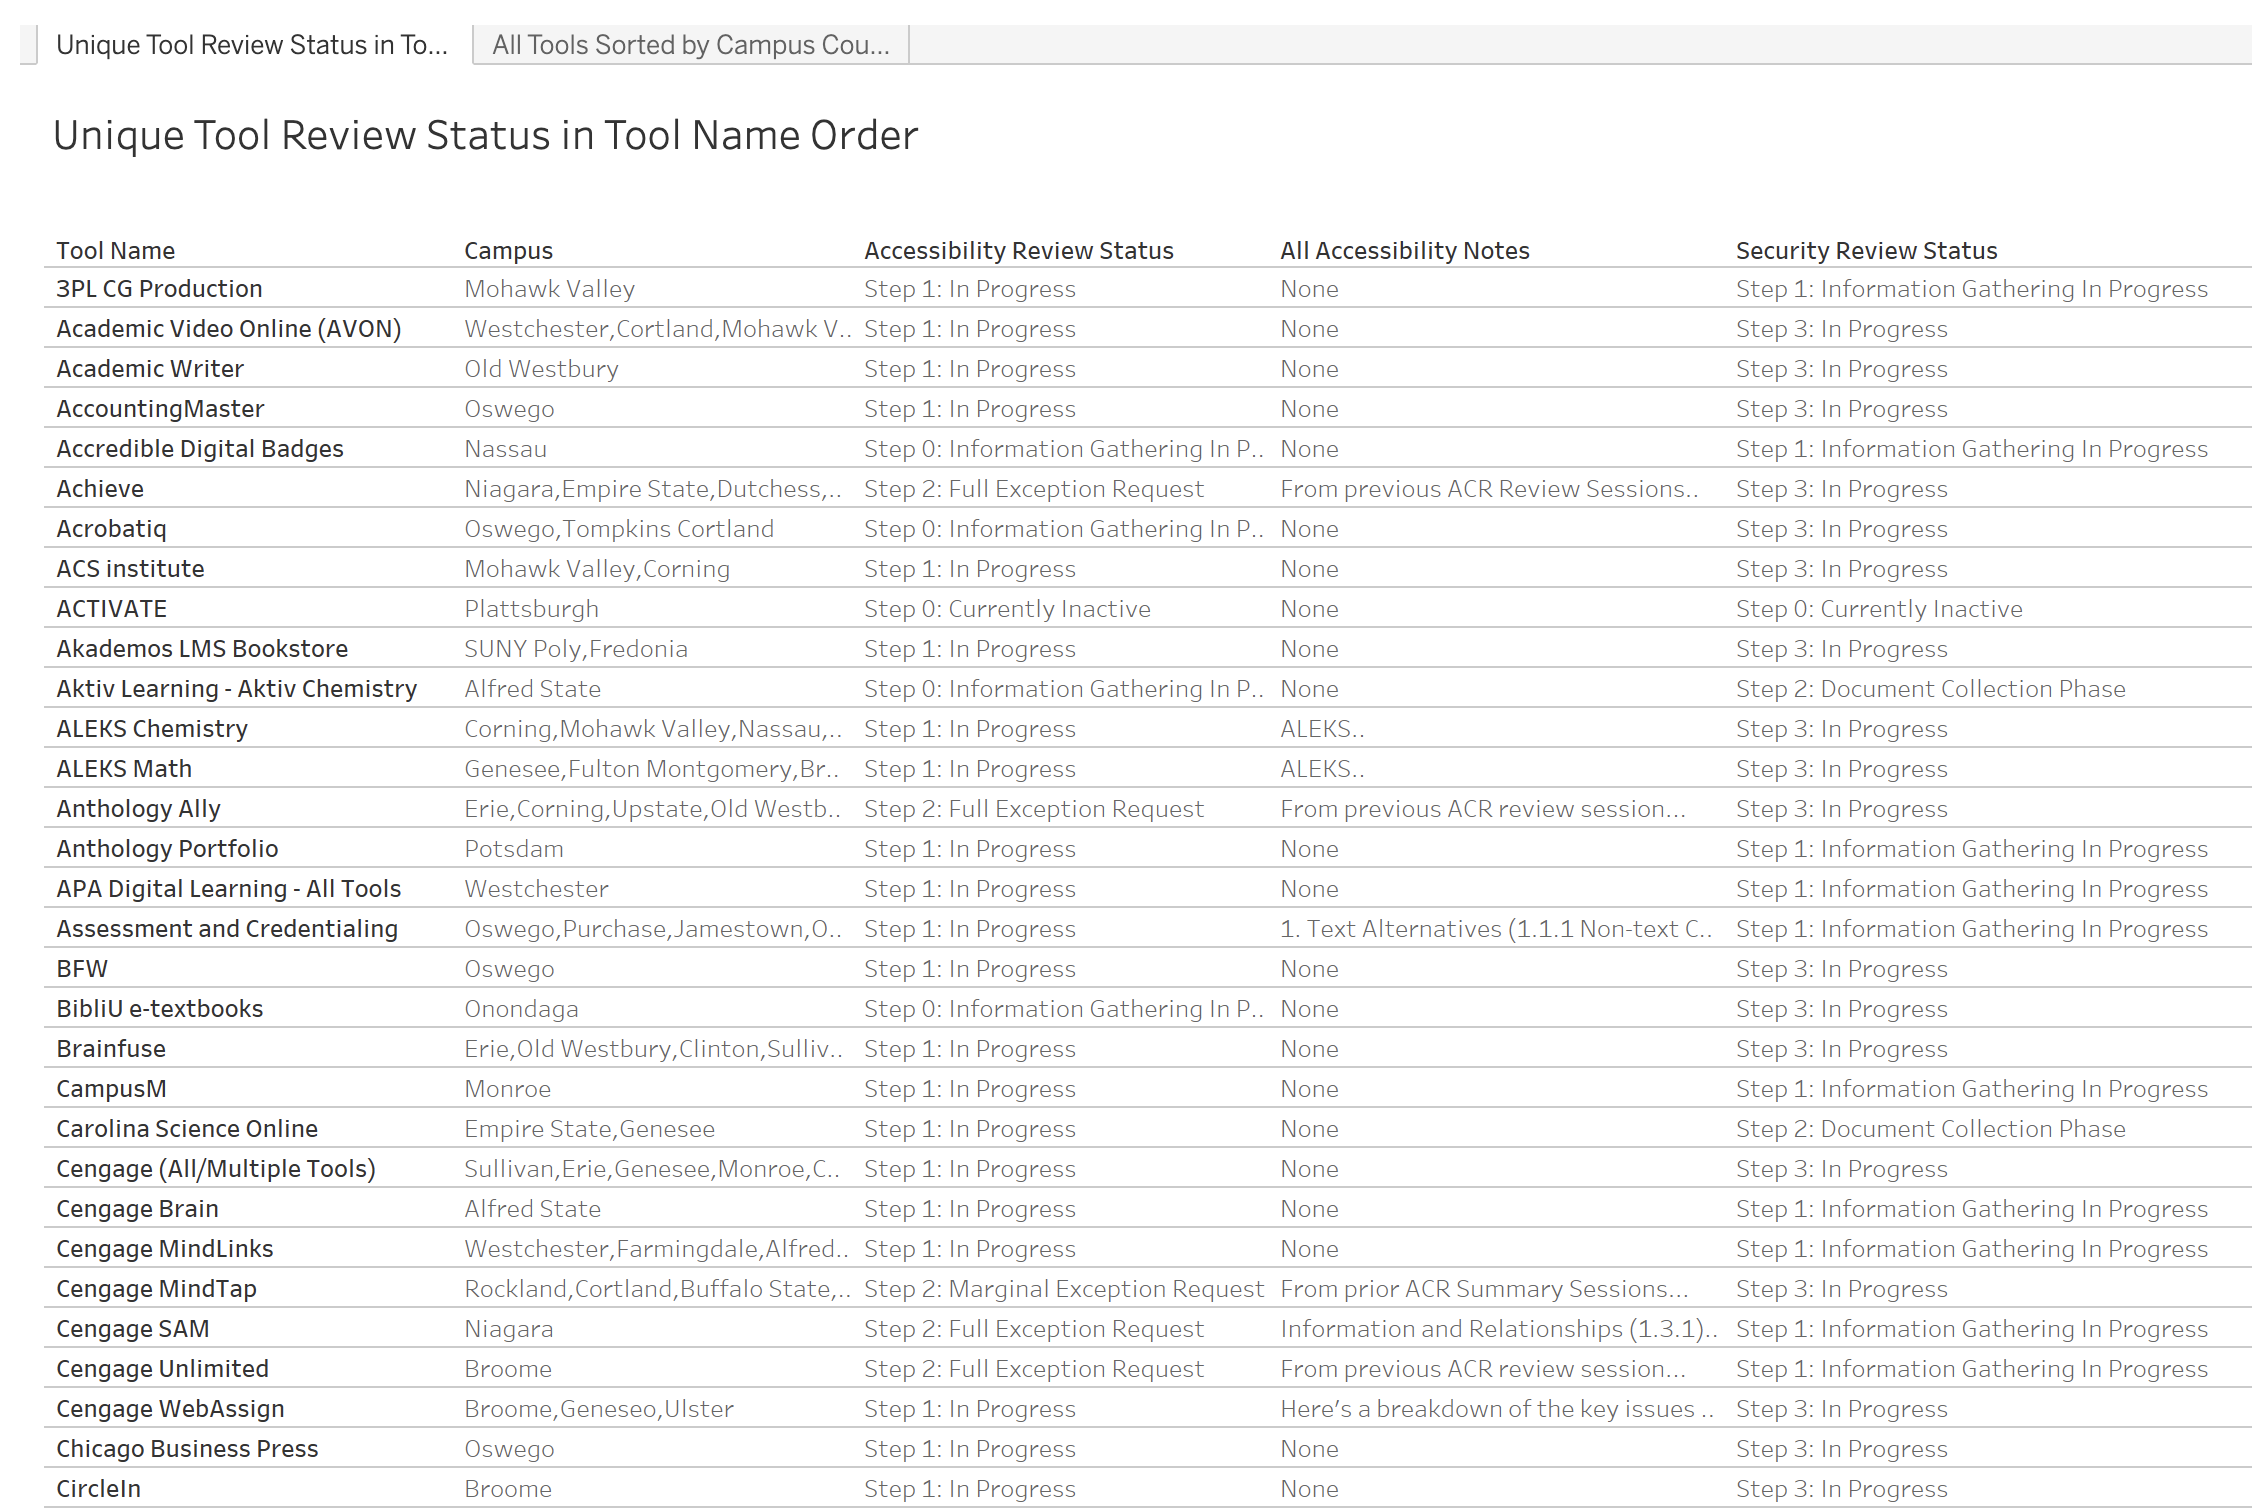Click APA Digital Learning - All Tools
2252x1510 pixels.
click(x=229, y=889)
